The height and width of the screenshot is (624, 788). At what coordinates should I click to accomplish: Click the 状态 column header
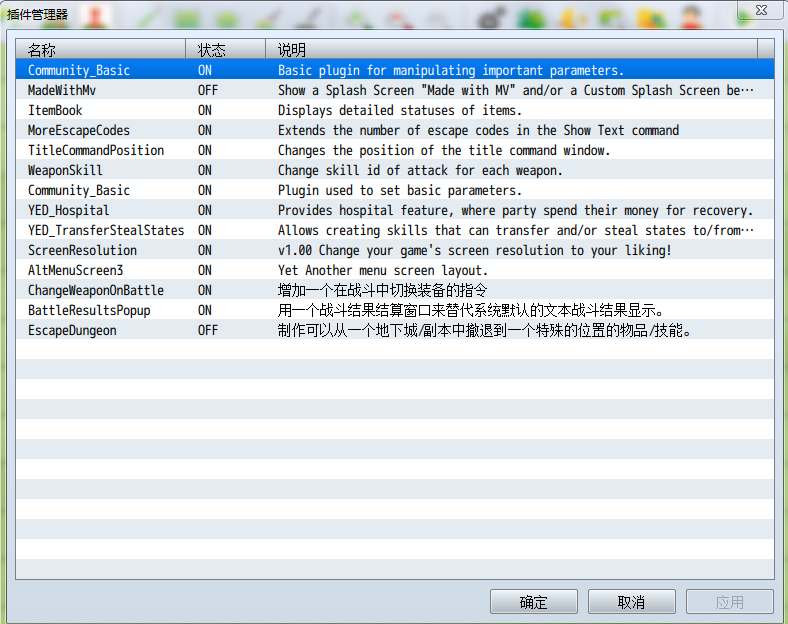[x=225, y=49]
